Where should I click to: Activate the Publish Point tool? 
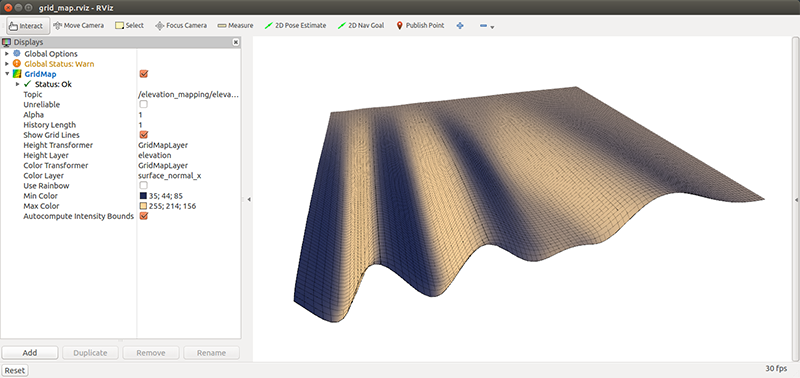click(x=420, y=26)
